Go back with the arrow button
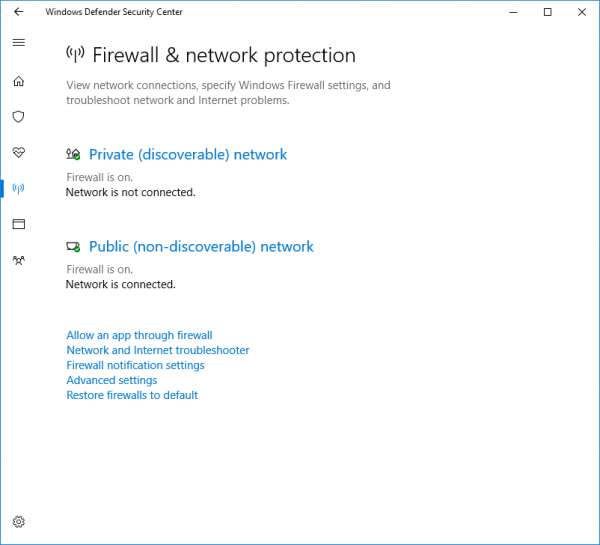 [x=18, y=12]
